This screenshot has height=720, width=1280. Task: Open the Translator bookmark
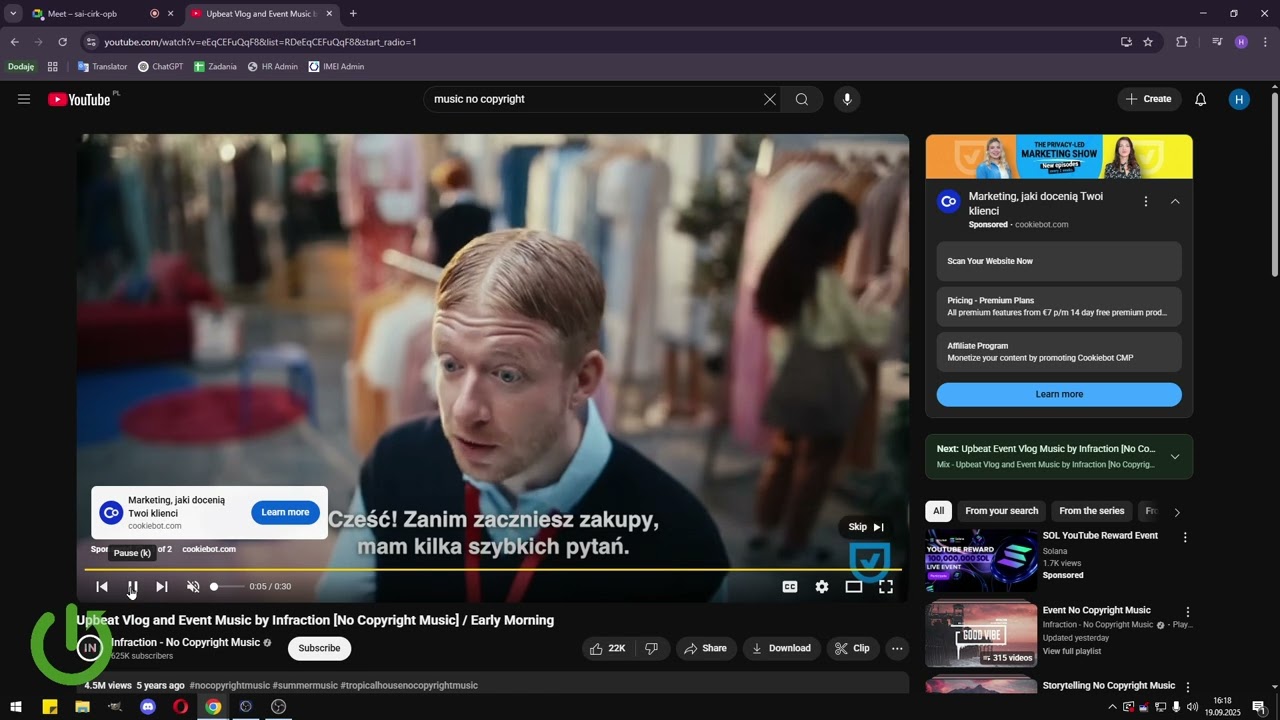[x=103, y=67]
